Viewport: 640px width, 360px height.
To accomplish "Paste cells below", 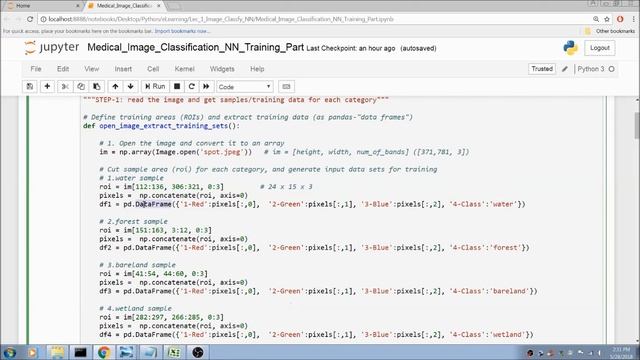I will click(97, 87).
